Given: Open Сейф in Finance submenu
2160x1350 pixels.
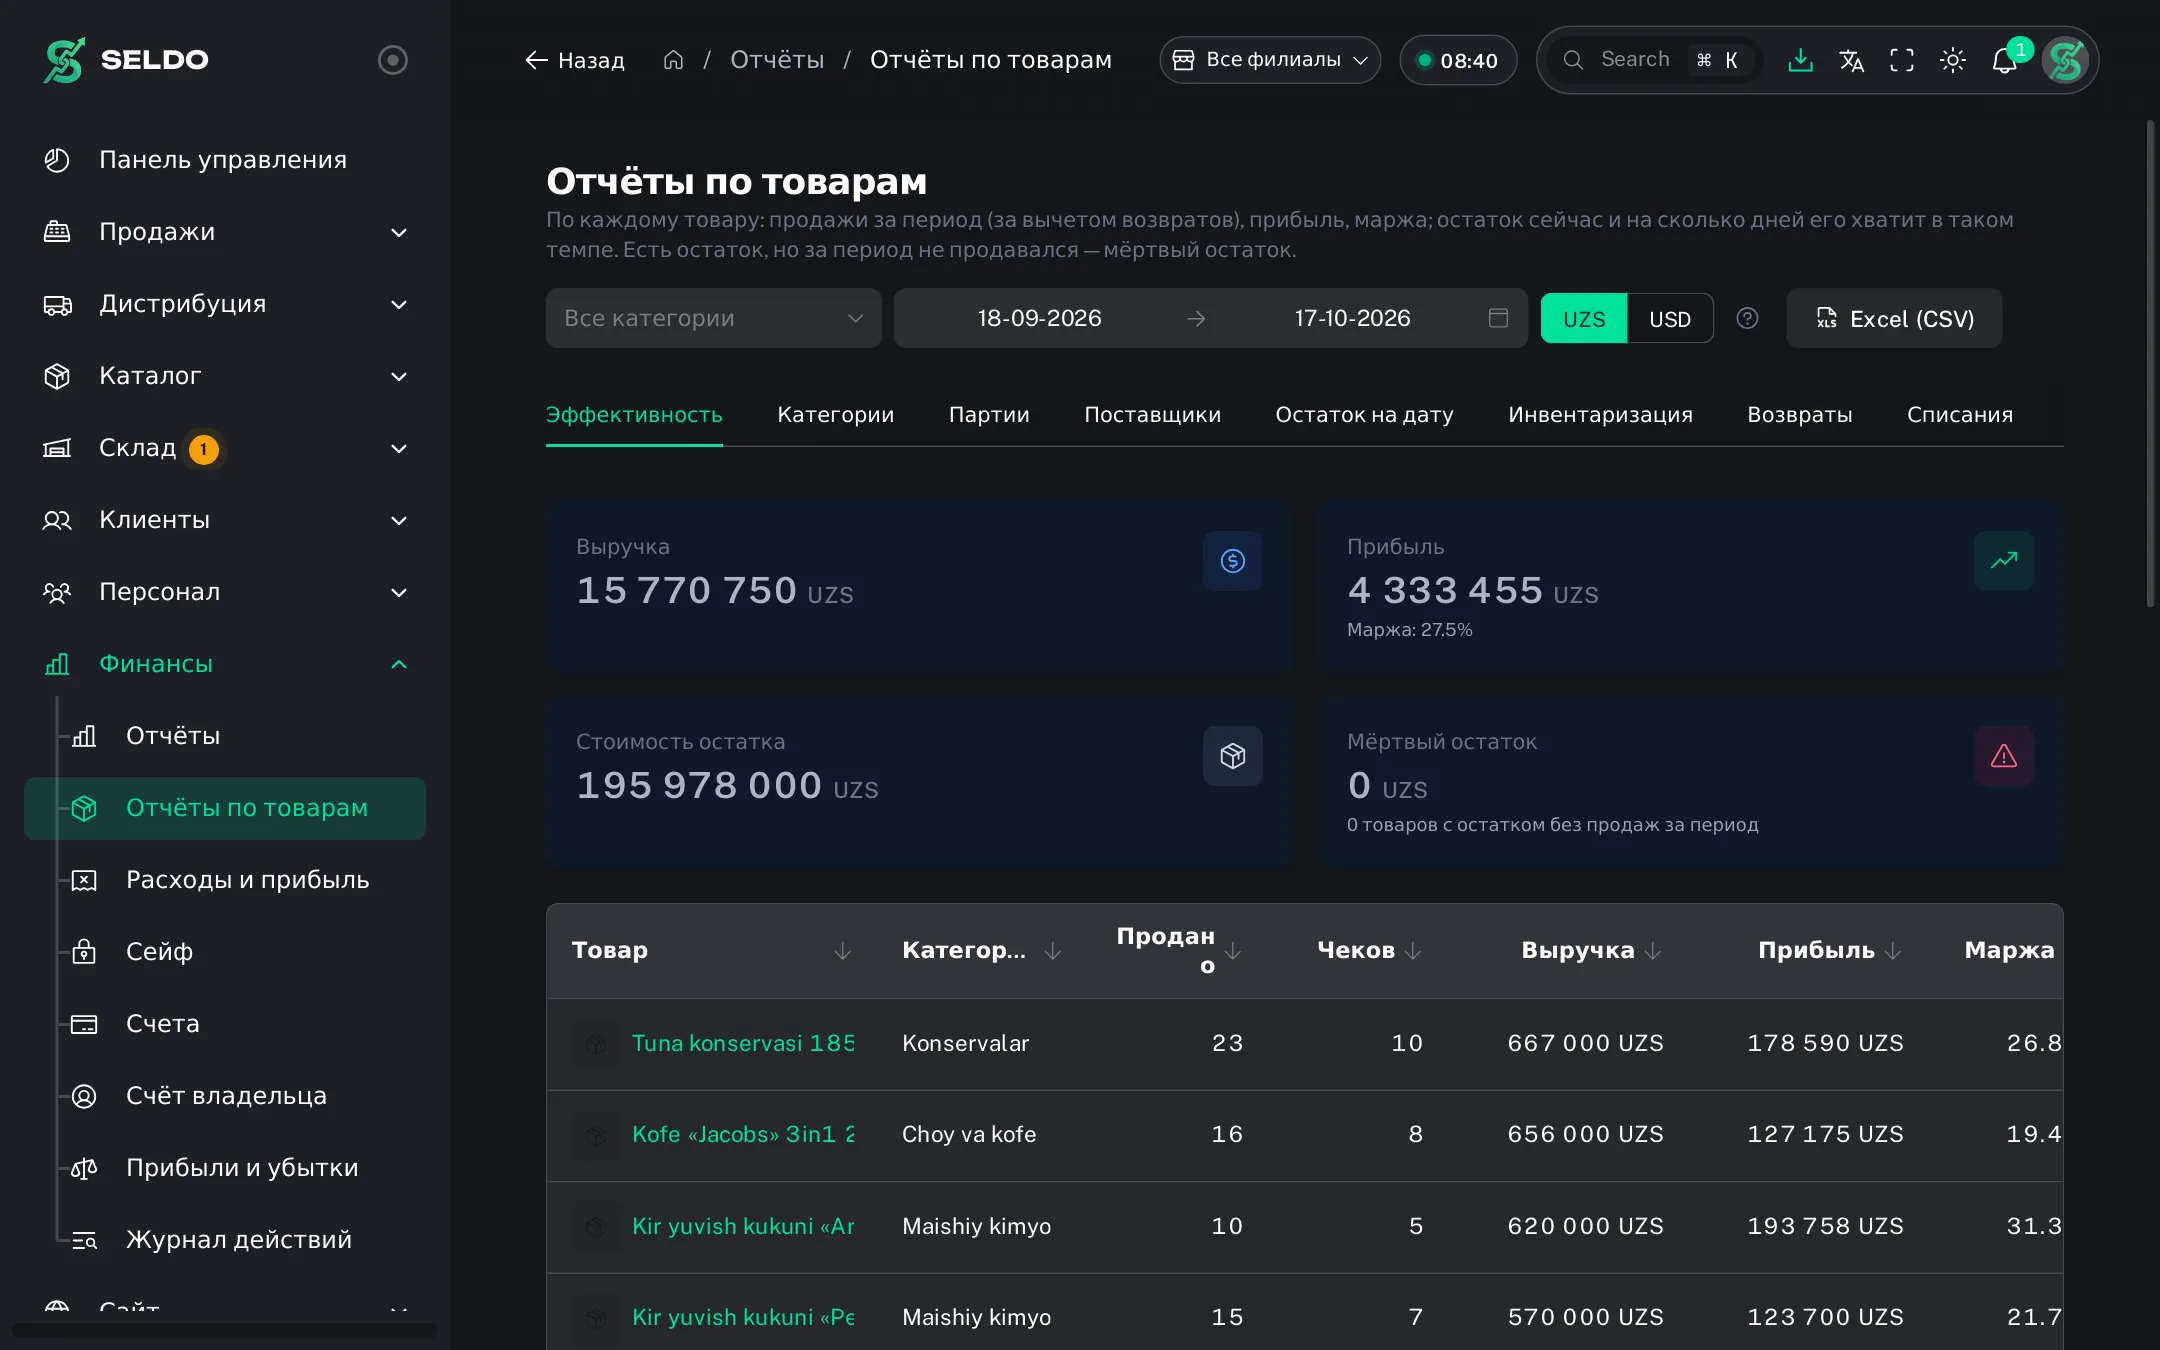Looking at the screenshot, I should [225, 951].
